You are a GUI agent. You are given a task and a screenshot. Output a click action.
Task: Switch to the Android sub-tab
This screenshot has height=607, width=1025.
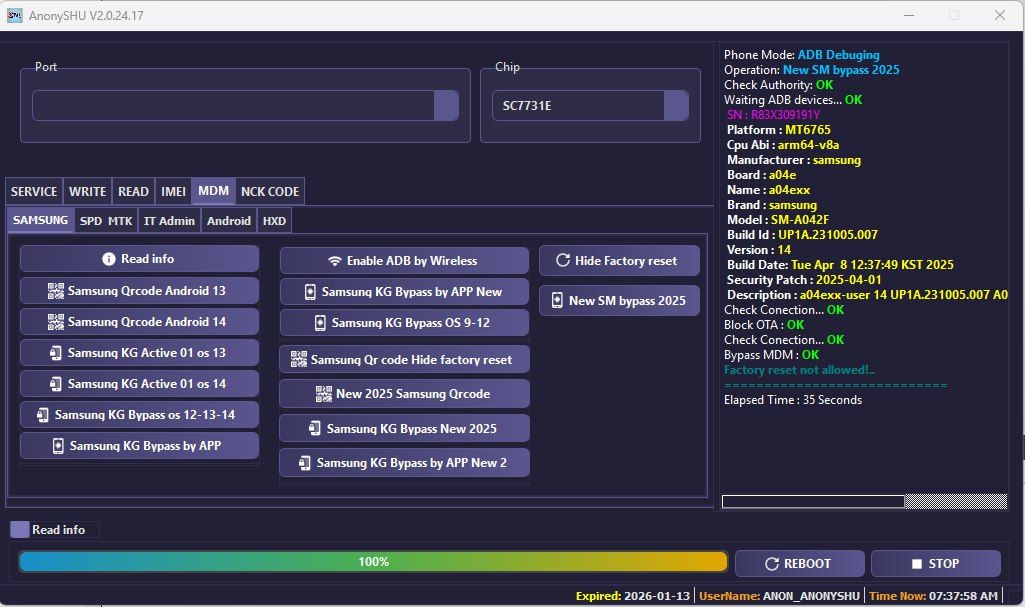(229, 221)
